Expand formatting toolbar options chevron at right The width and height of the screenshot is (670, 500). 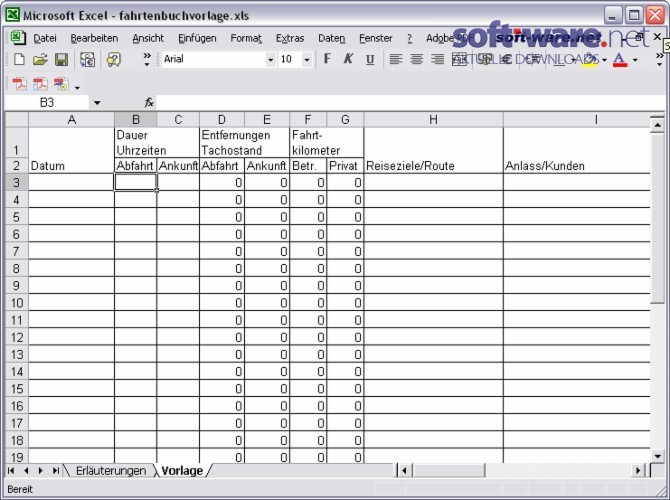point(660,59)
